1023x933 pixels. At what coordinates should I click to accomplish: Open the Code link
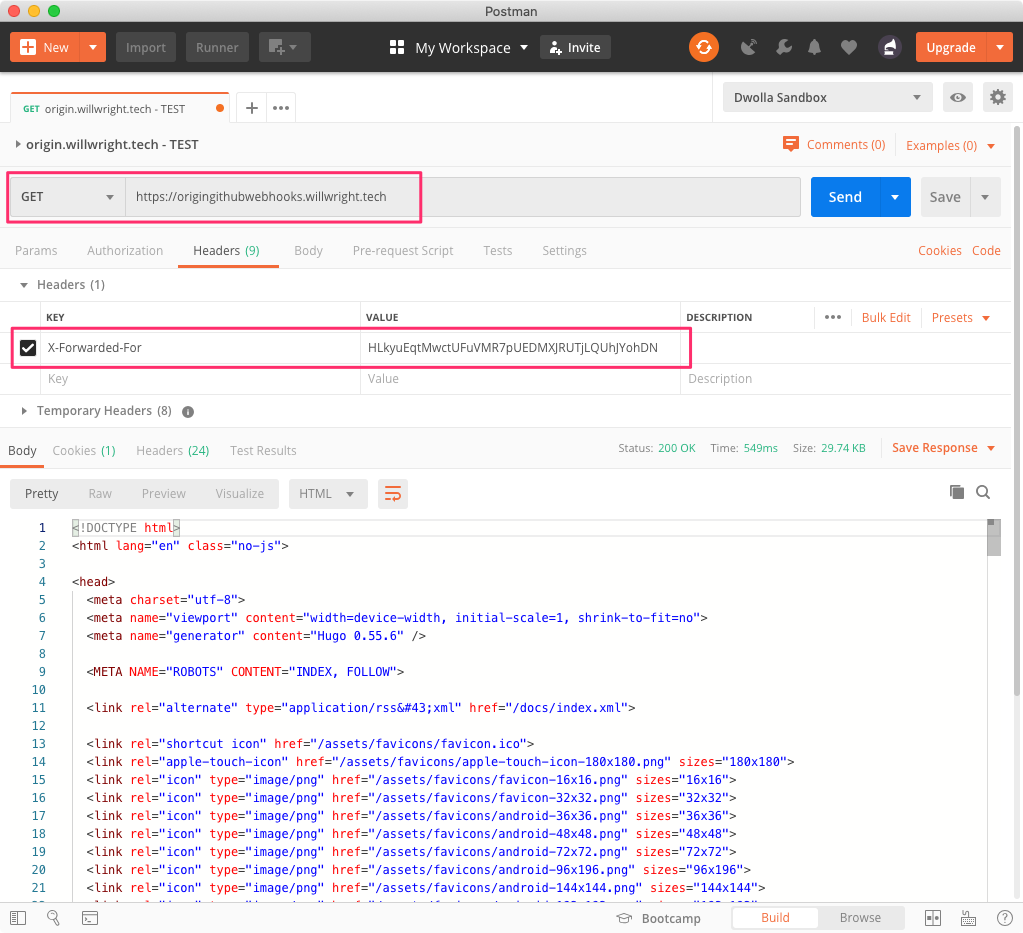click(x=986, y=251)
